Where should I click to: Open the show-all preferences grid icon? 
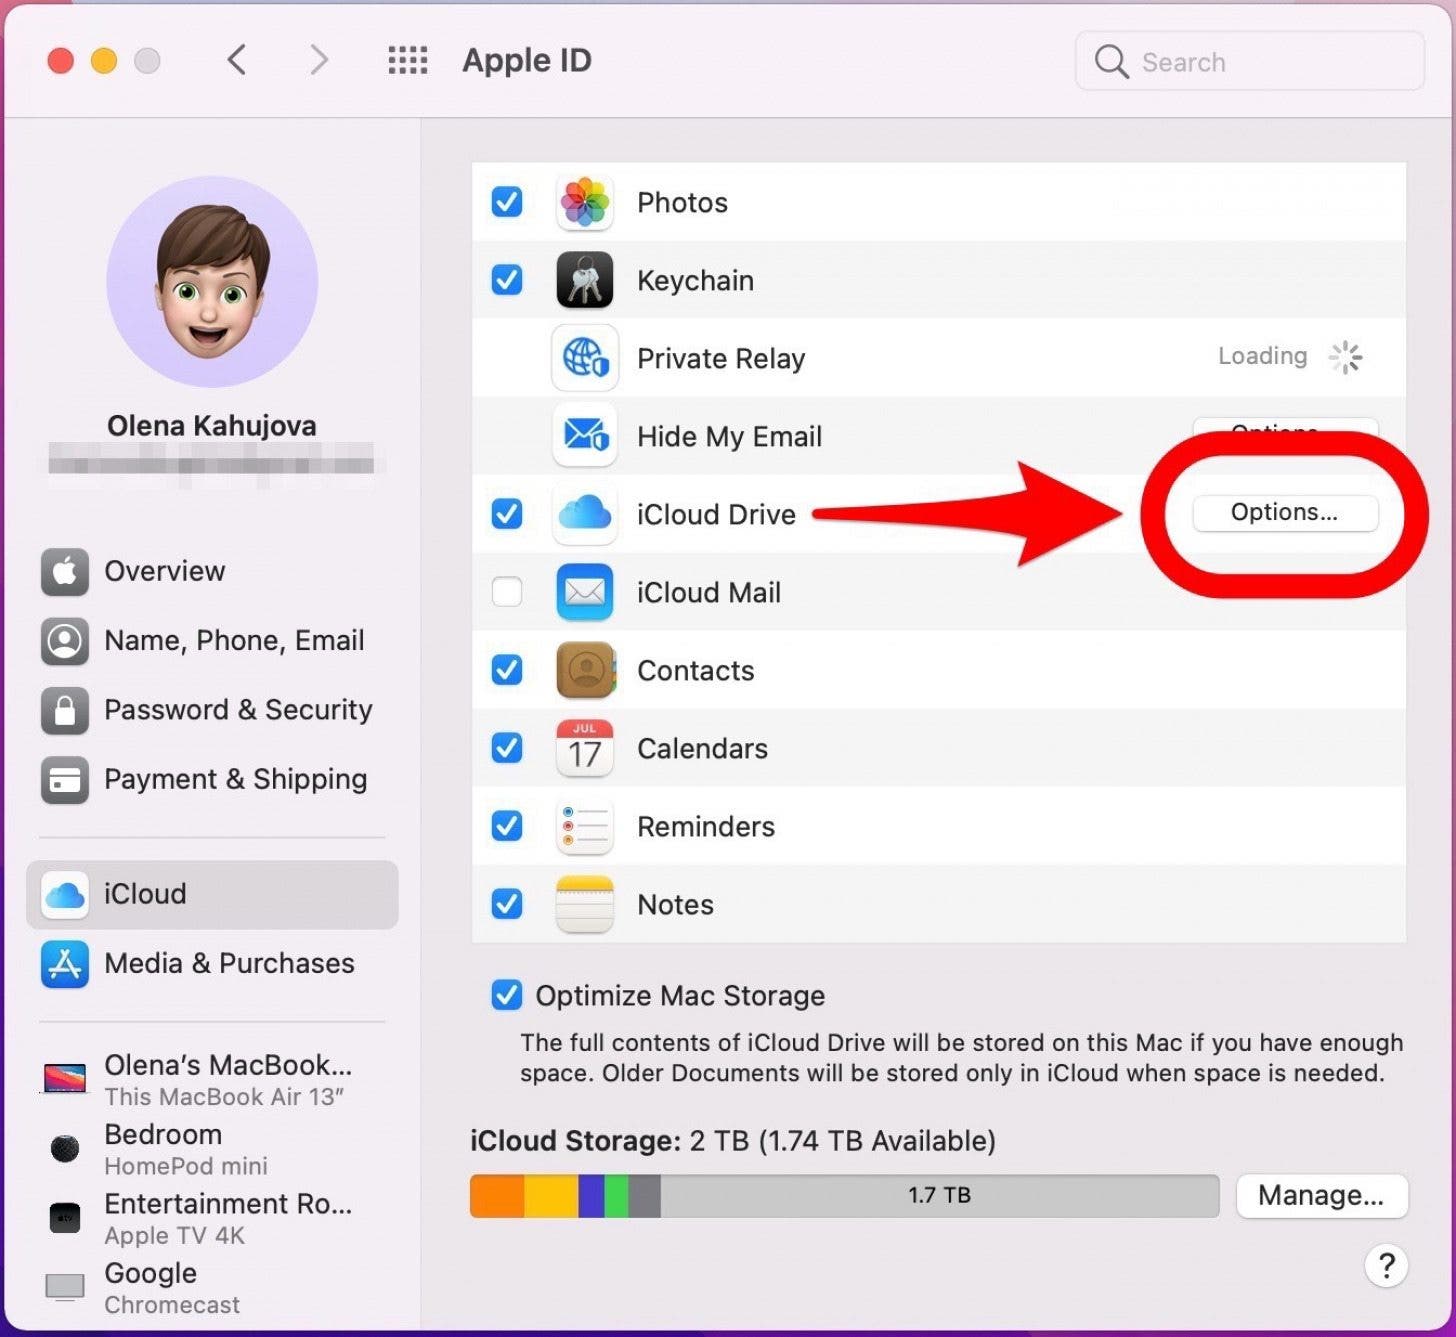[407, 61]
